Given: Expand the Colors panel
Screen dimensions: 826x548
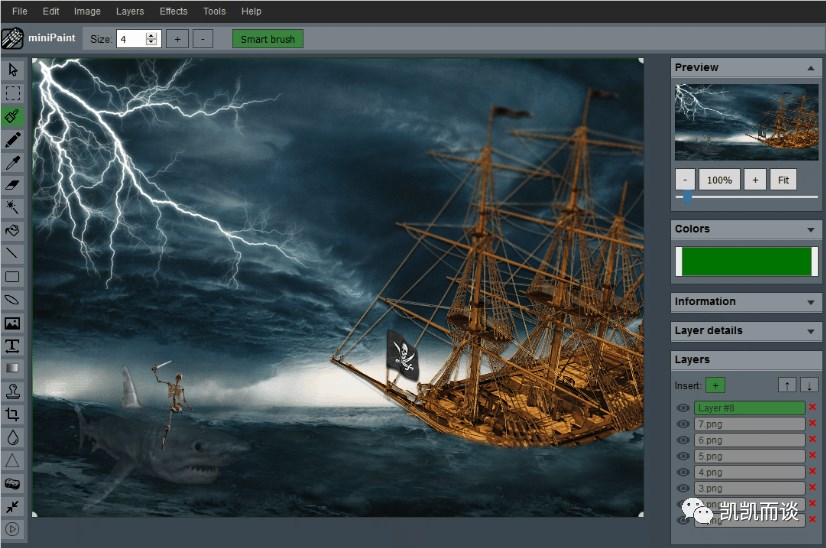Looking at the screenshot, I should pos(811,229).
